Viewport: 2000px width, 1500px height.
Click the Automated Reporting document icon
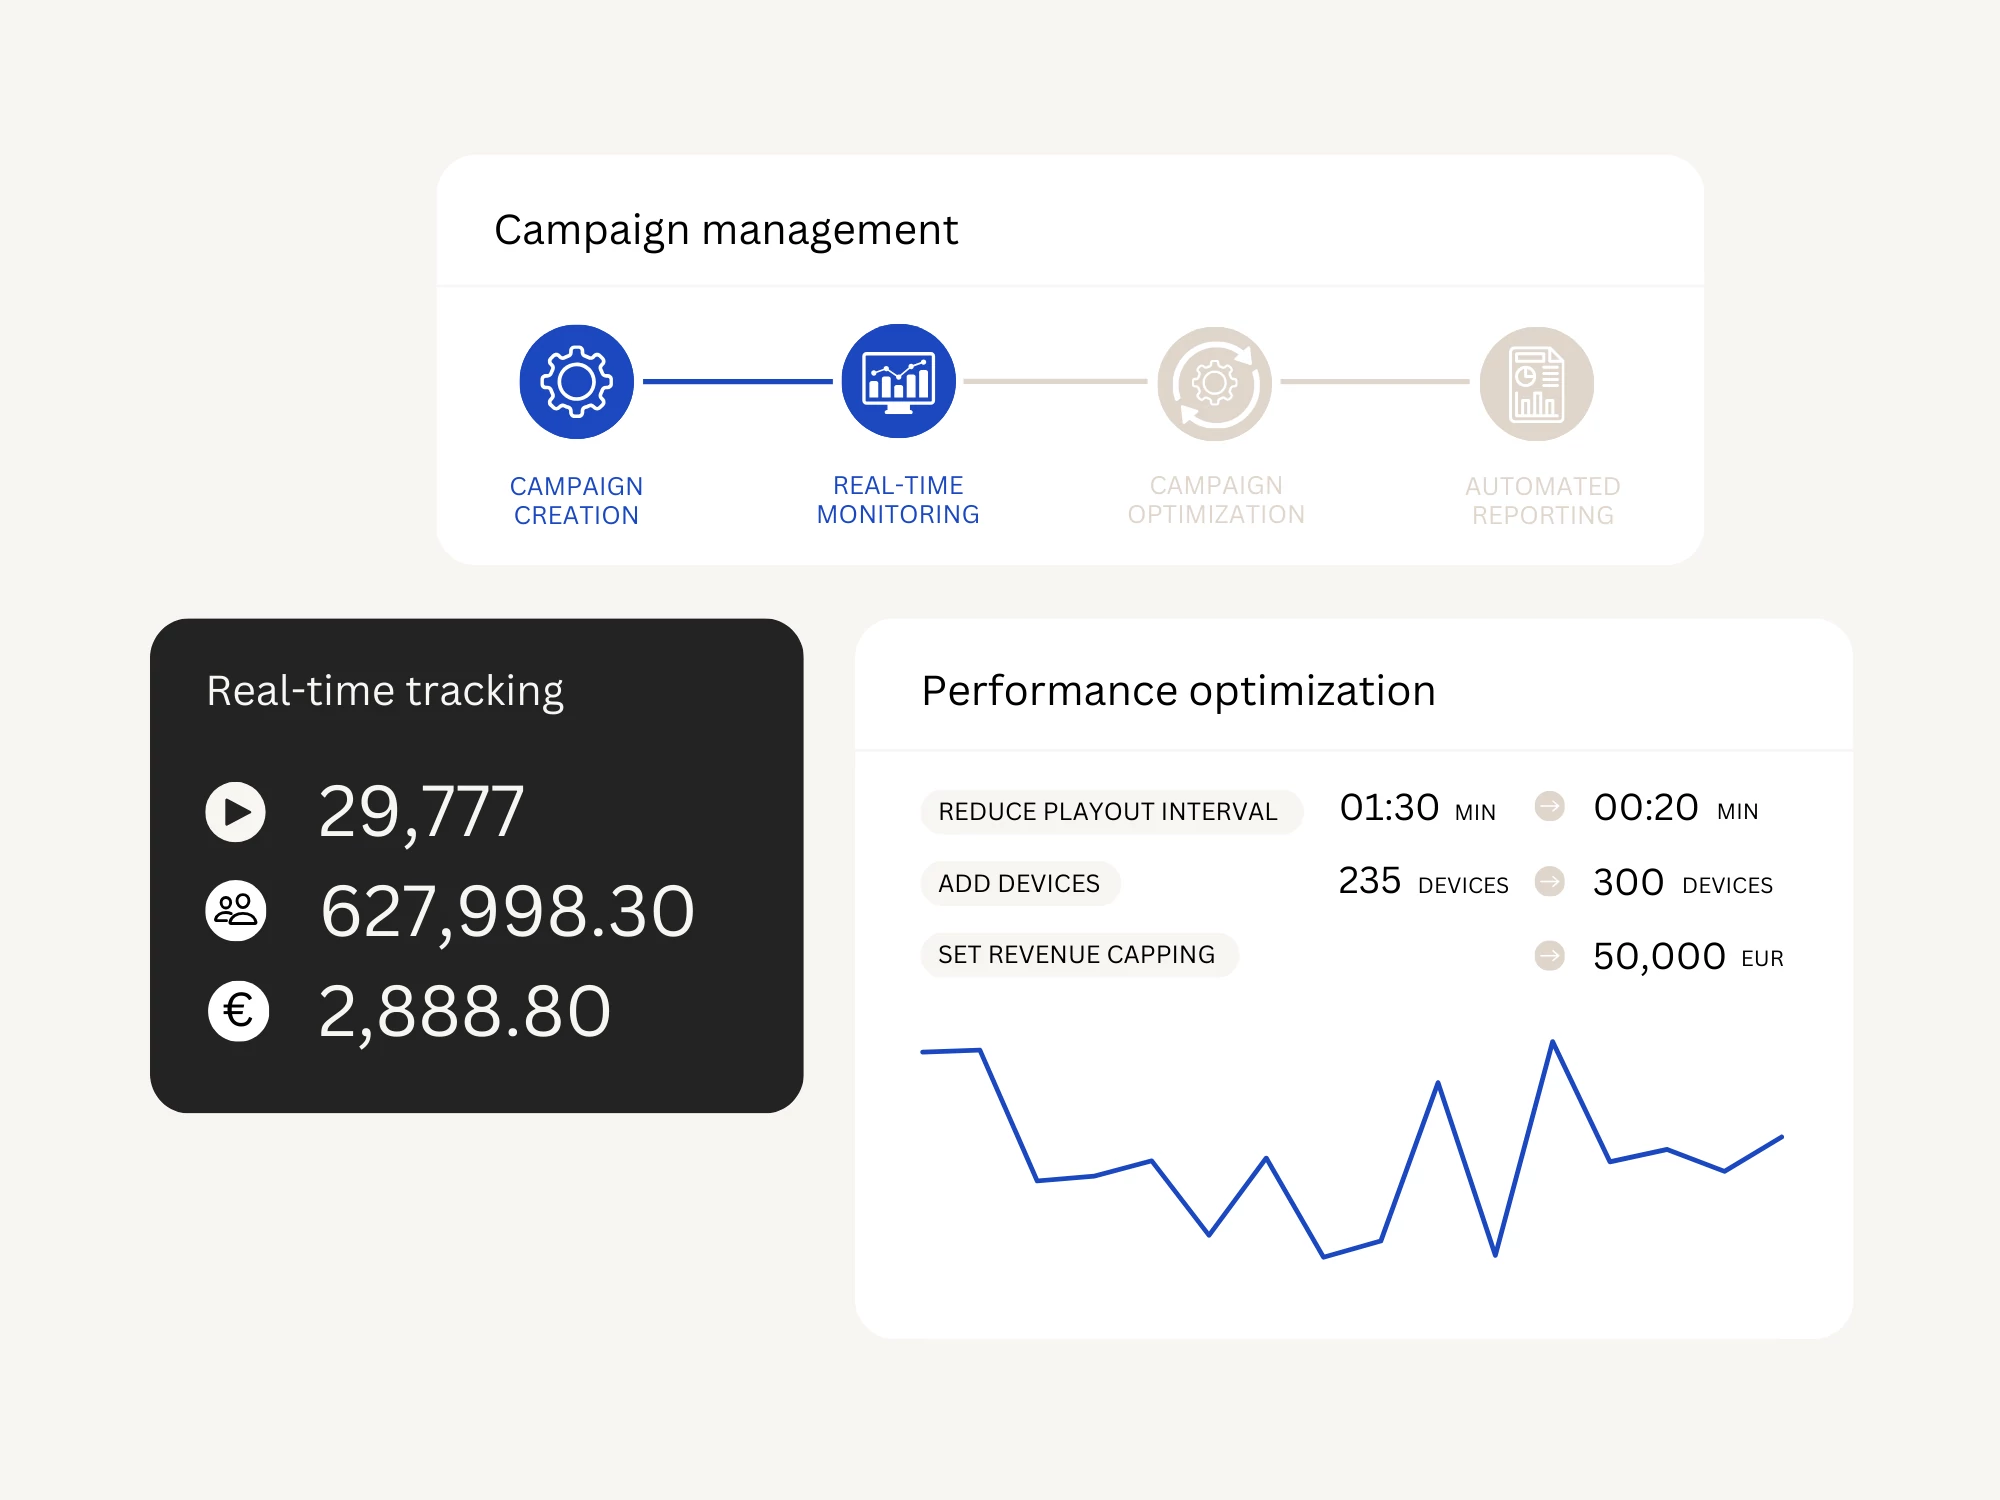pyautogui.click(x=1536, y=383)
